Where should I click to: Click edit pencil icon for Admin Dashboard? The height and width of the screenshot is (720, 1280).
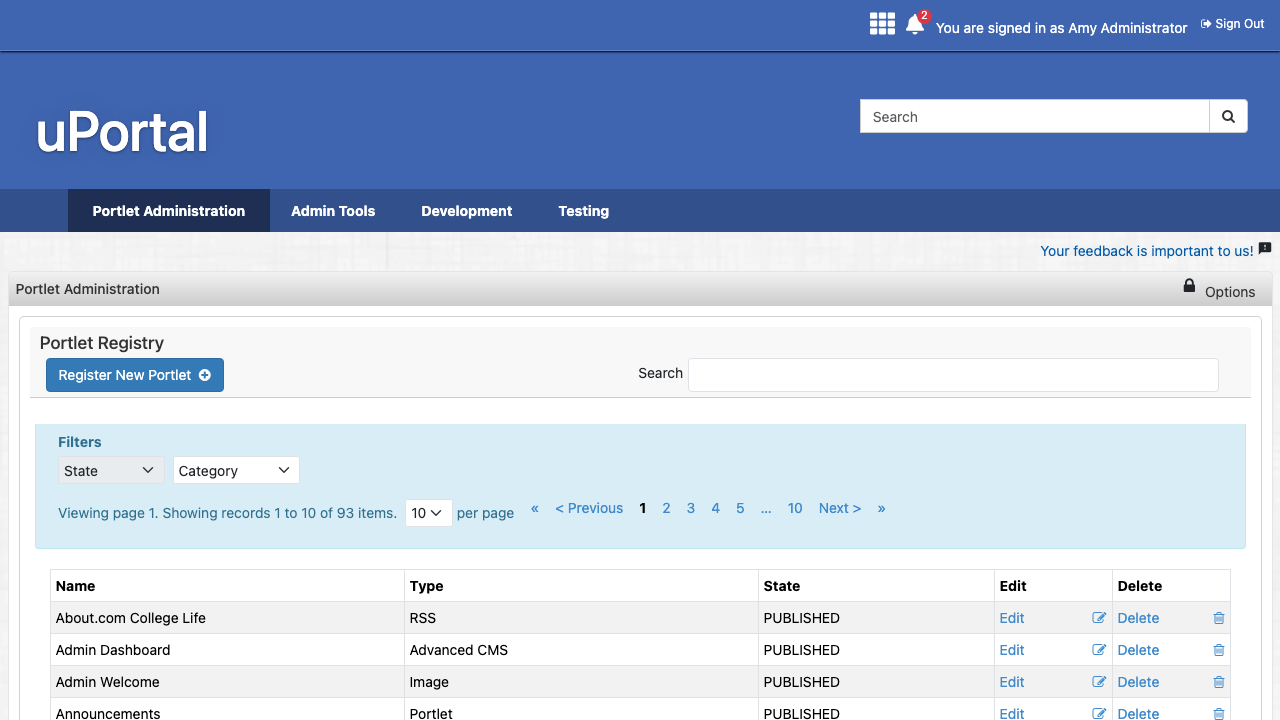[1099, 650]
